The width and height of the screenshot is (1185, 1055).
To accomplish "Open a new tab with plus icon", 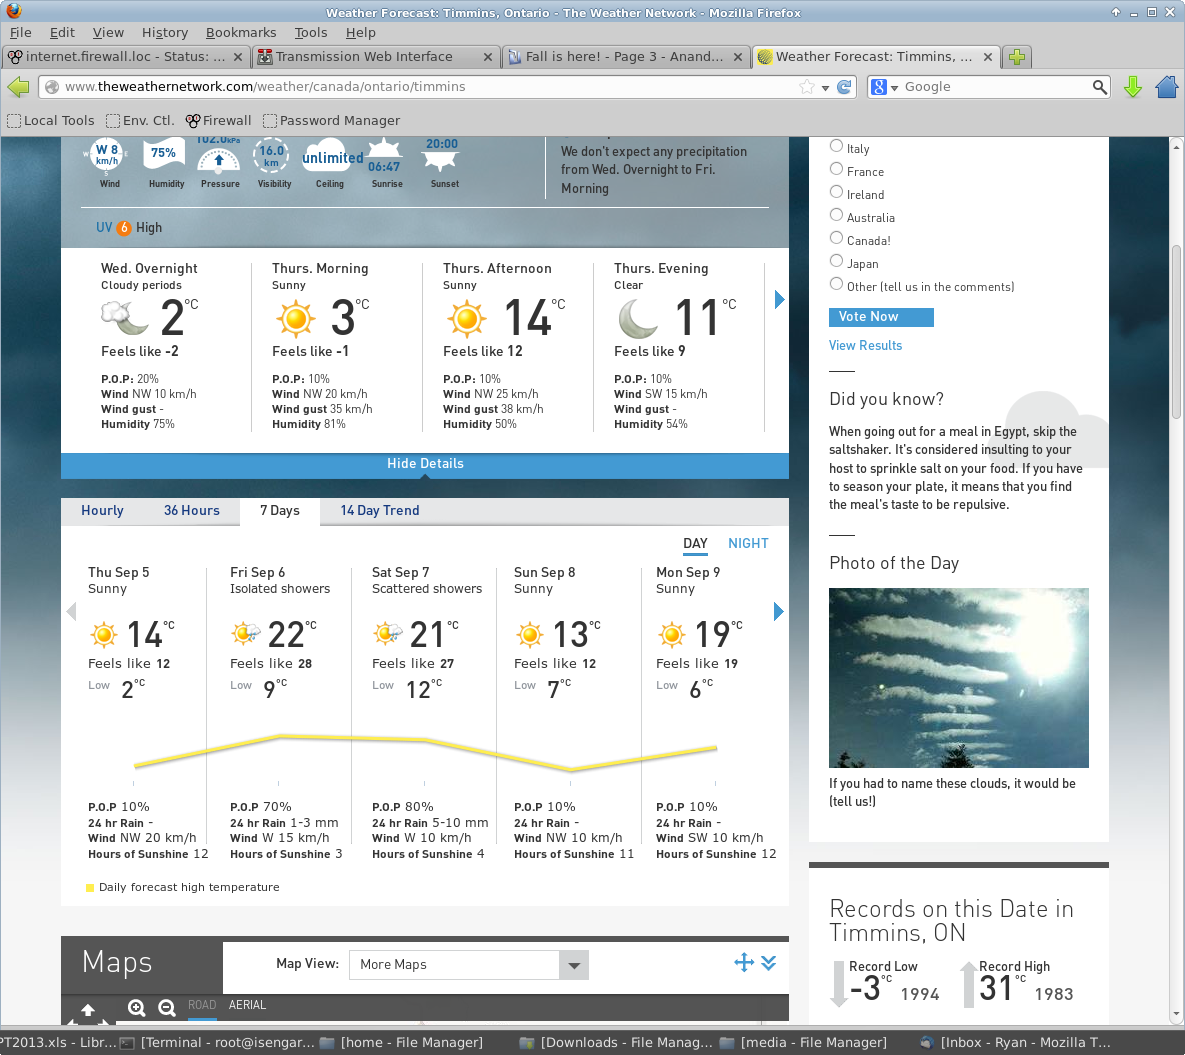I will click(1017, 57).
